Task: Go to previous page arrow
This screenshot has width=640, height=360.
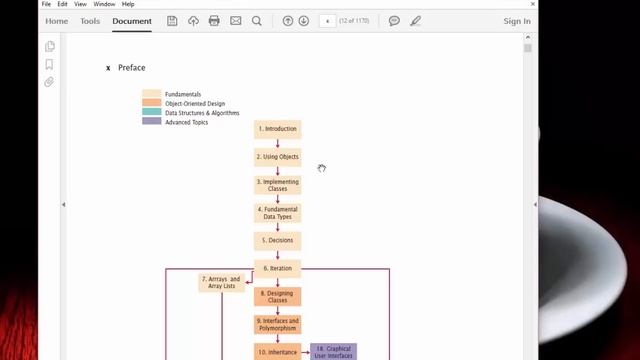Action: 288,21
